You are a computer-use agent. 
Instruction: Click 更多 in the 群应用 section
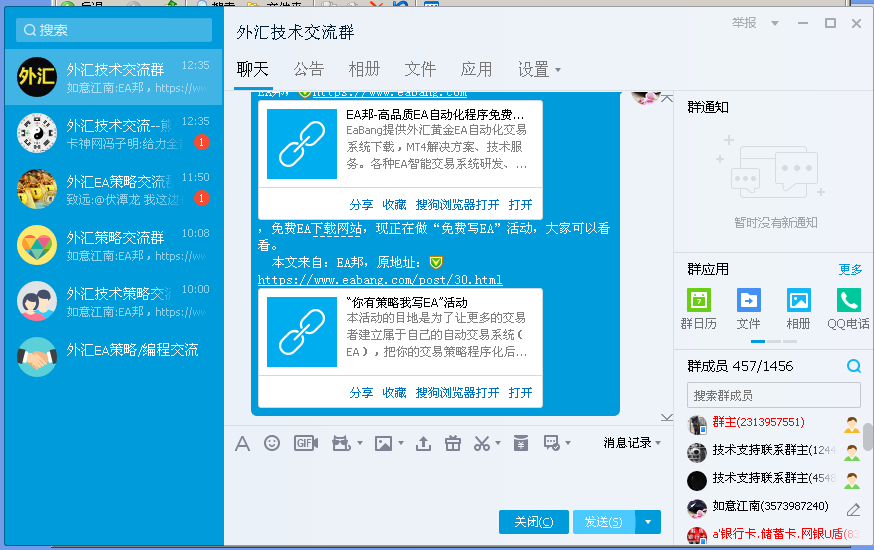click(x=850, y=270)
